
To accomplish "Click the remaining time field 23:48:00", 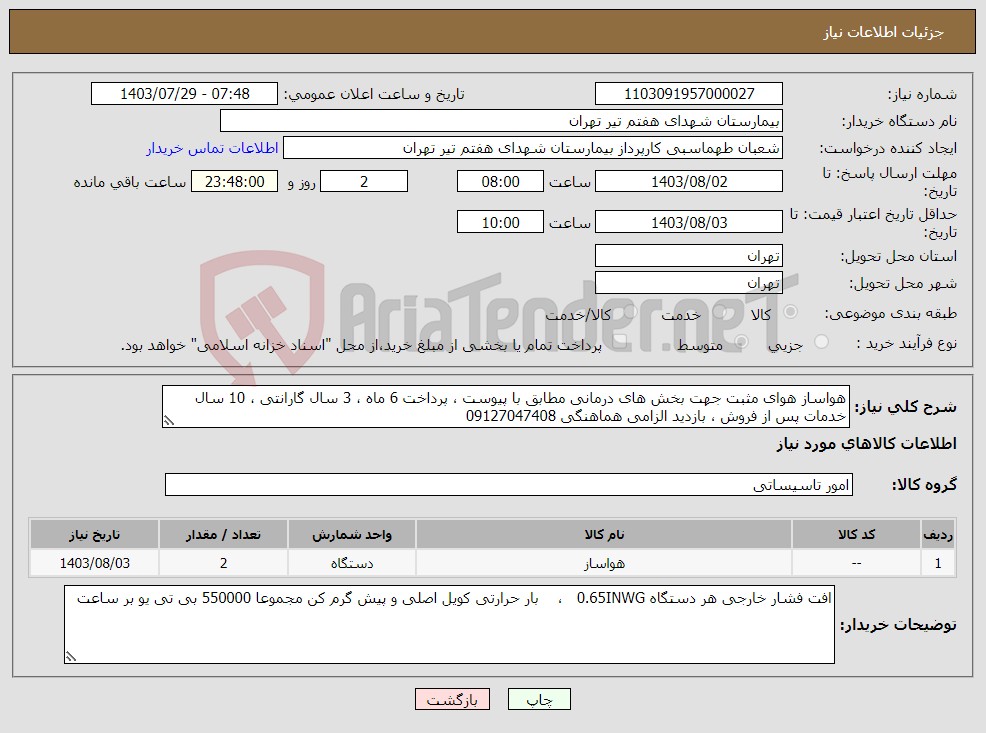I will [x=235, y=182].
